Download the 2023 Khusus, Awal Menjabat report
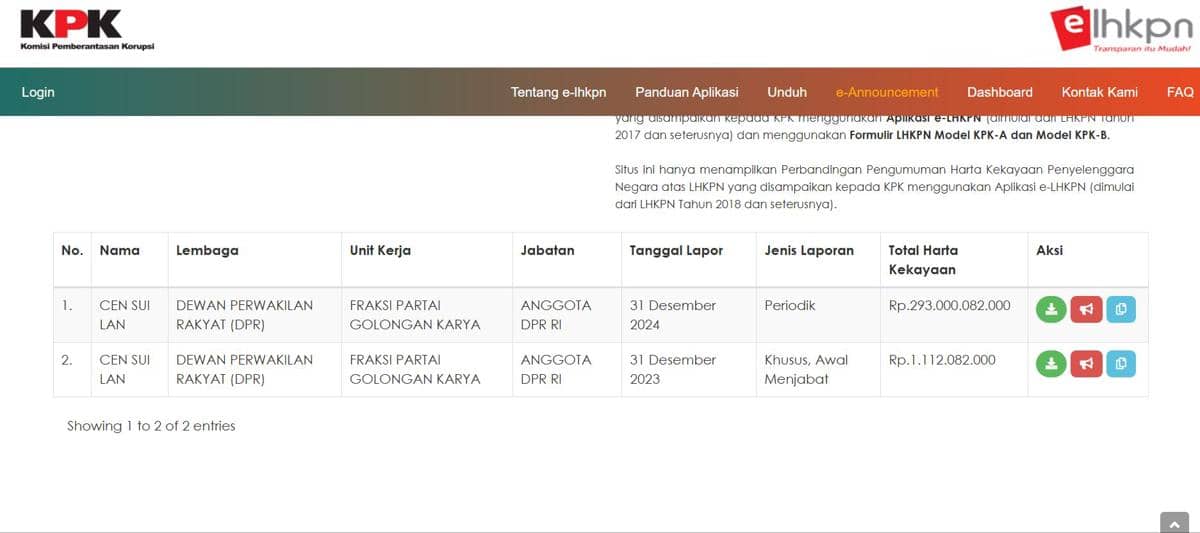The width and height of the screenshot is (1200, 533). click(1050, 364)
